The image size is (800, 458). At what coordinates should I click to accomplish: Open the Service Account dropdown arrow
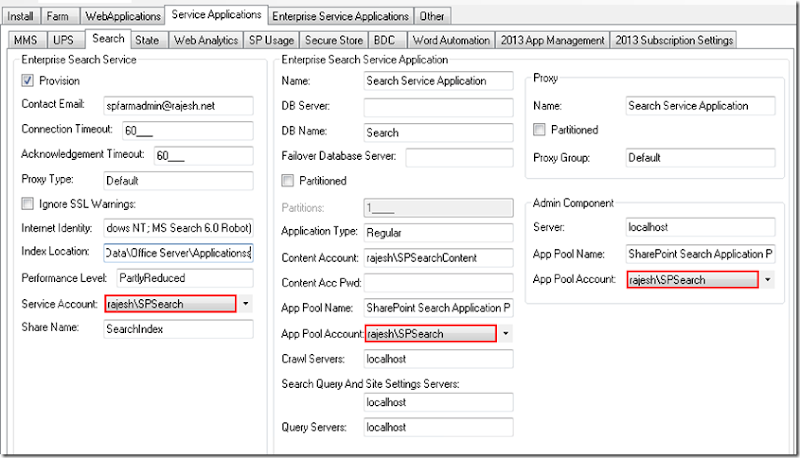click(246, 303)
